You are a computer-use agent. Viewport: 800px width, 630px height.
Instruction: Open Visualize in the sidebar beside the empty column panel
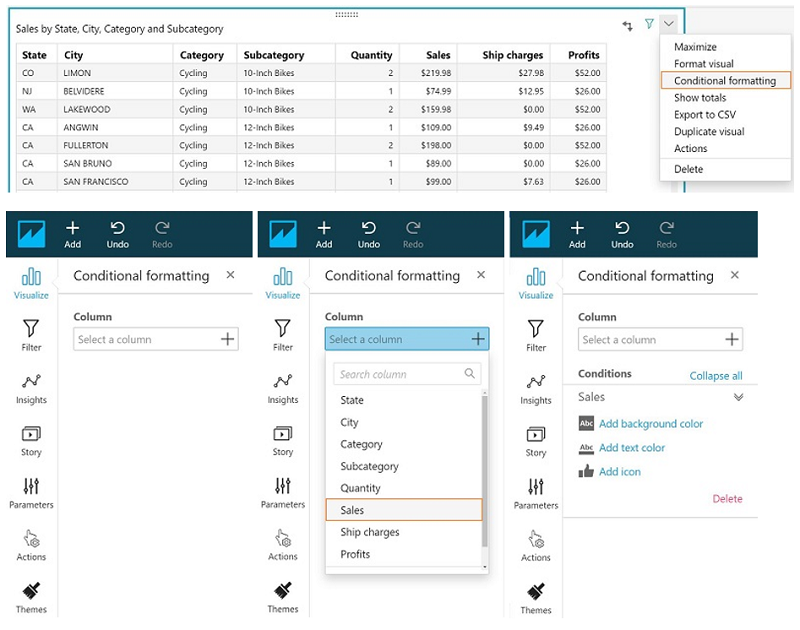[x=31, y=284]
